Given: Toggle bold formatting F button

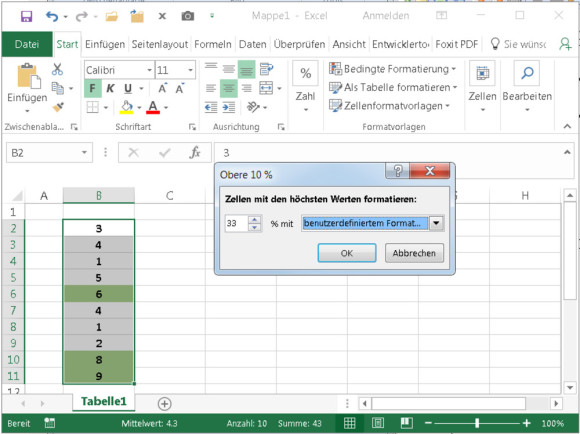Looking at the screenshot, I should (92, 88).
